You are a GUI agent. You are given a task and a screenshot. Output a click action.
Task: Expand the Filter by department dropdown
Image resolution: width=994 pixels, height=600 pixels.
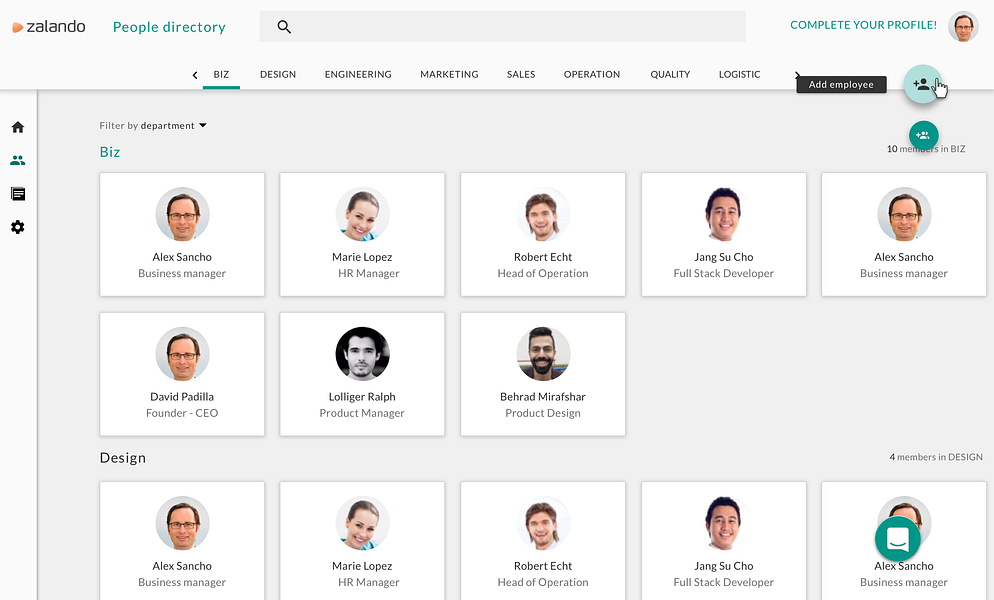click(153, 126)
